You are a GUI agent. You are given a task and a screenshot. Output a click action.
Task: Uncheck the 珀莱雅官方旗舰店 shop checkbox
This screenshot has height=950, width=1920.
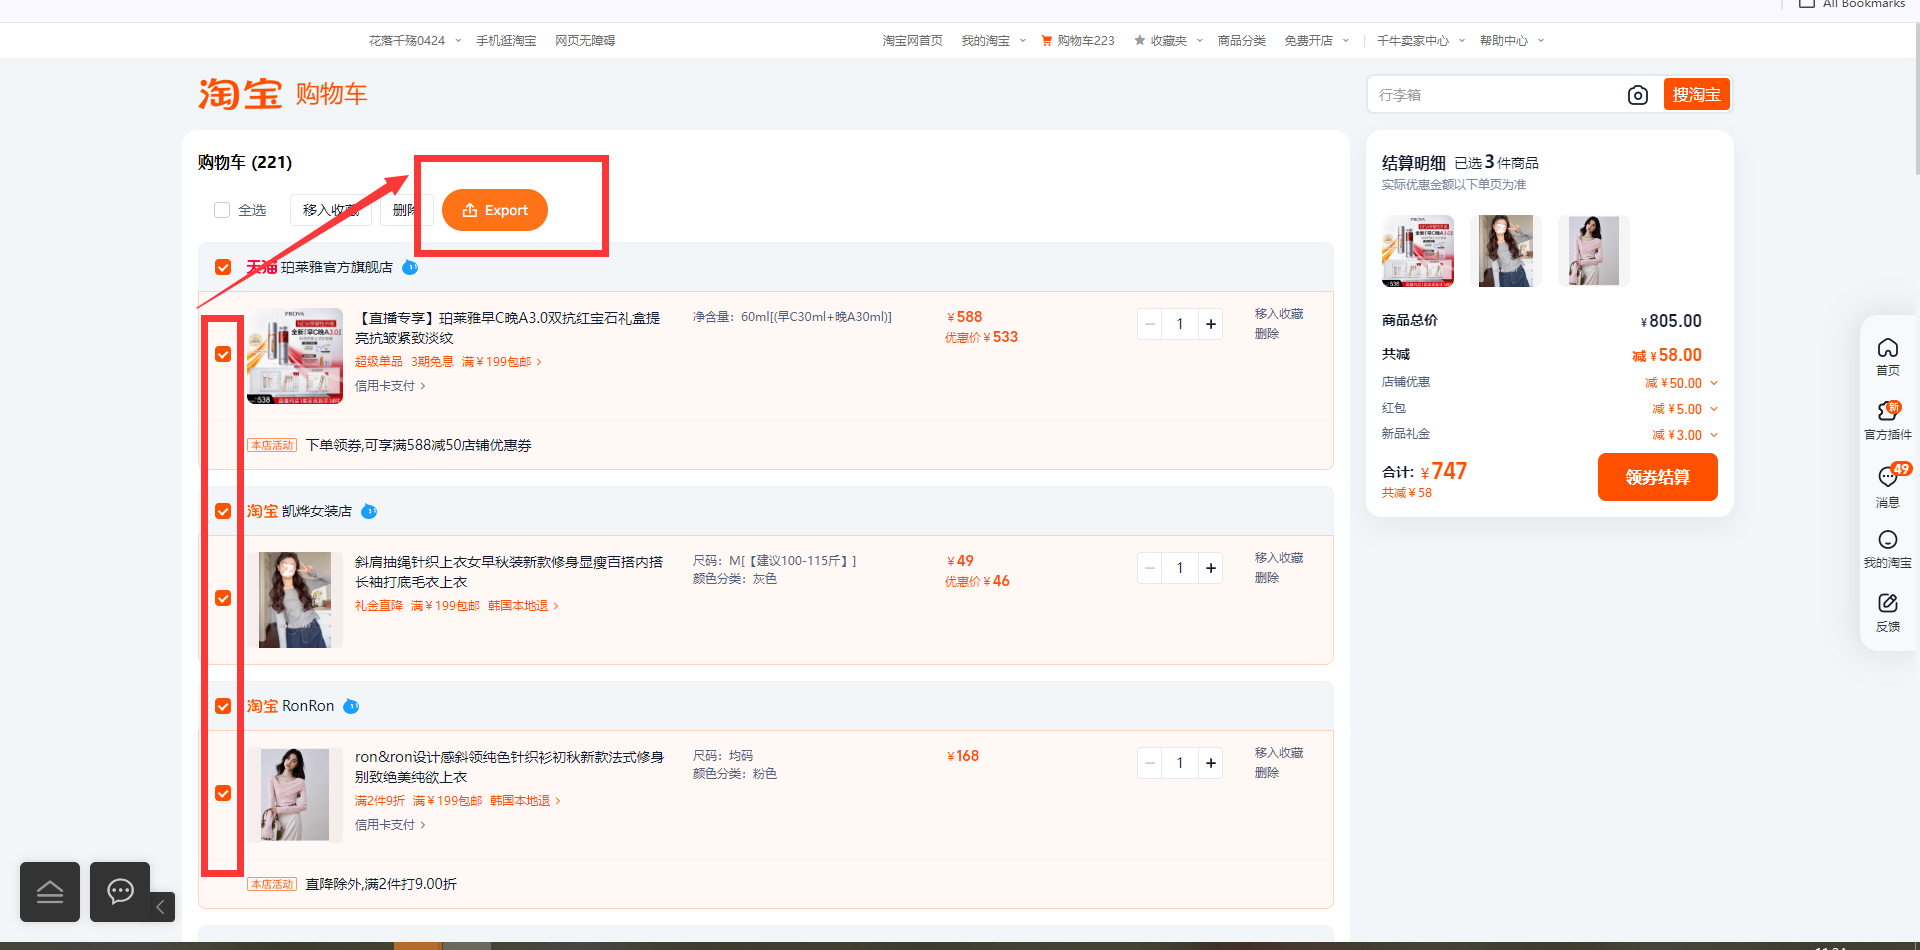click(x=223, y=267)
